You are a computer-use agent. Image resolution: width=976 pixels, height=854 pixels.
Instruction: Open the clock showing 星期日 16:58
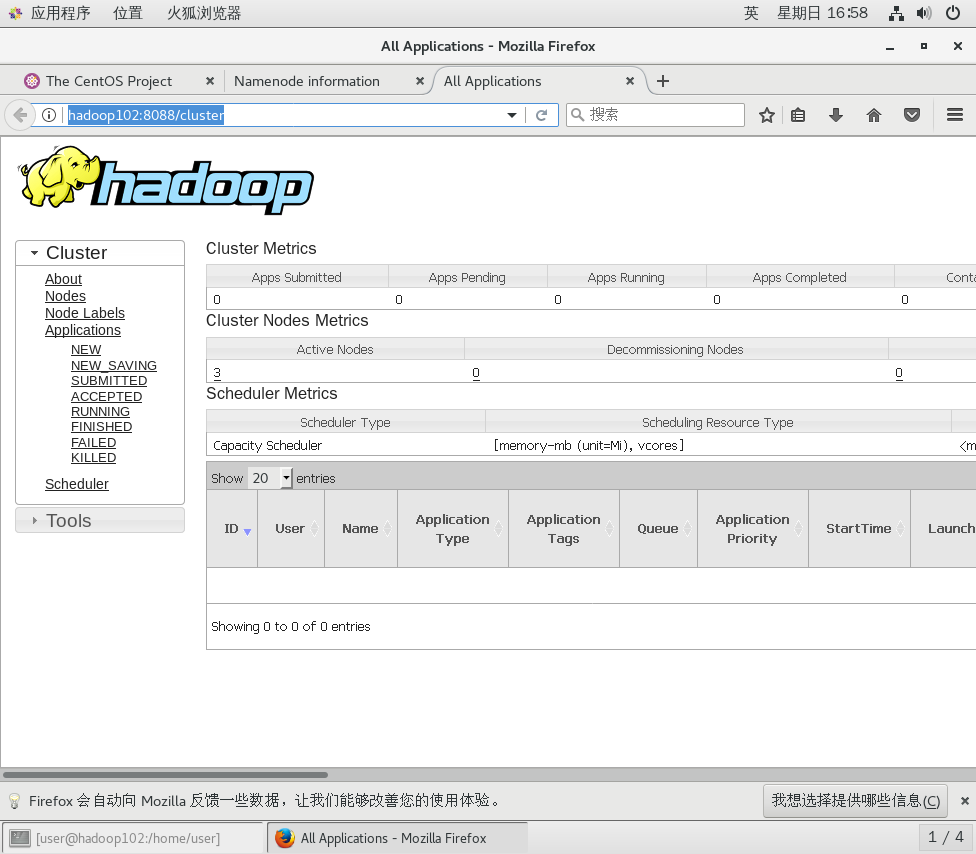822,13
